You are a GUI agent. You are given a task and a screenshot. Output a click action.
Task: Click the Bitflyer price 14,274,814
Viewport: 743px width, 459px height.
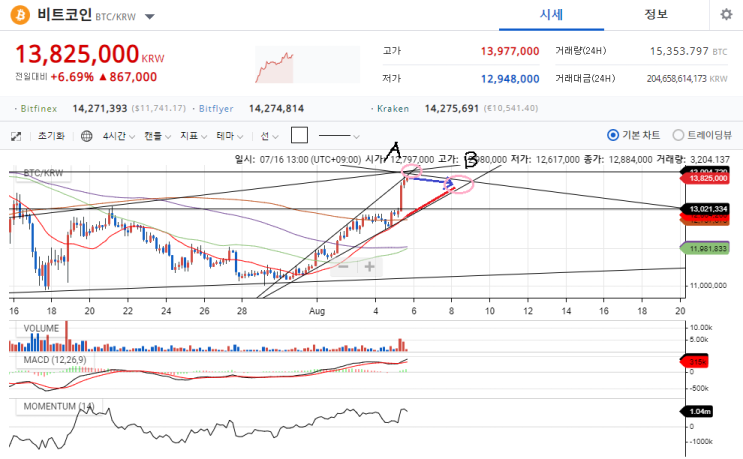(x=276, y=108)
